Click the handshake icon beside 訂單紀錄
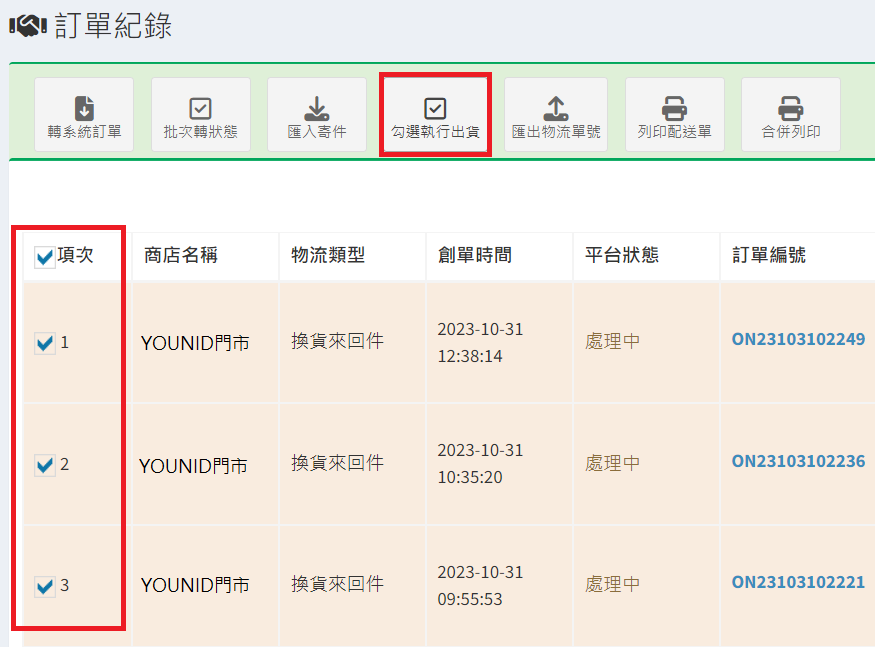The width and height of the screenshot is (875, 647). coord(28,27)
